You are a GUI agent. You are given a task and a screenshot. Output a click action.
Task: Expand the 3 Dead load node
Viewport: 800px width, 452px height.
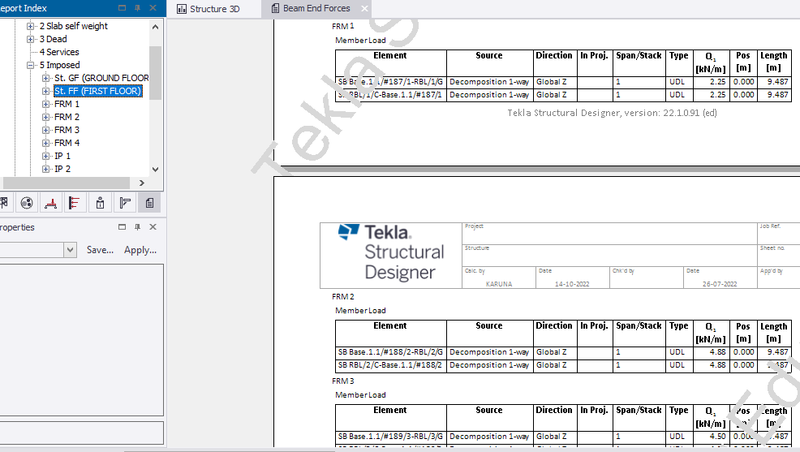pos(31,39)
